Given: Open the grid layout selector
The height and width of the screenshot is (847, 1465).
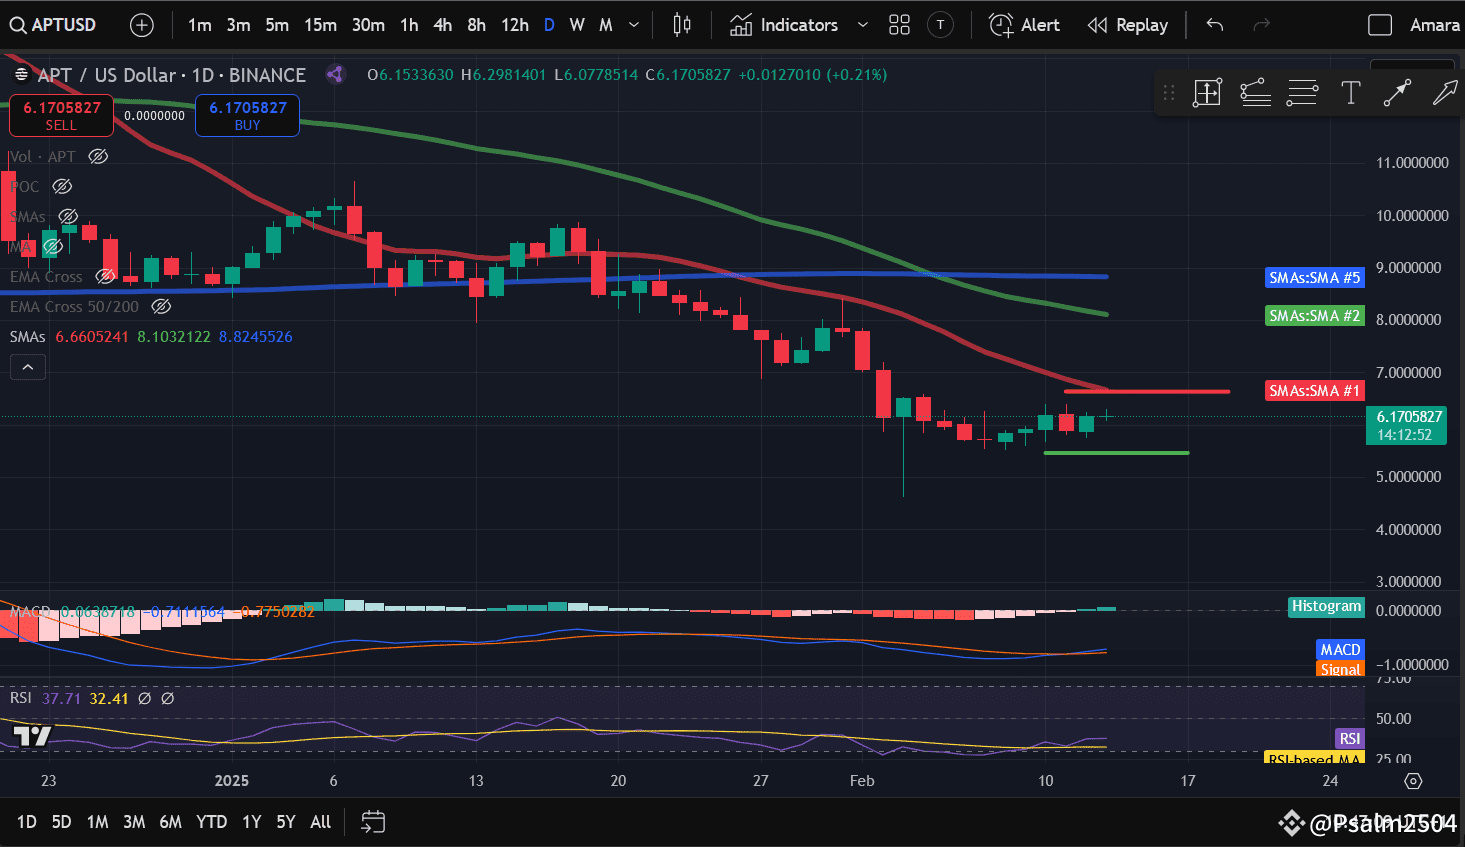Looking at the screenshot, I should coord(898,24).
